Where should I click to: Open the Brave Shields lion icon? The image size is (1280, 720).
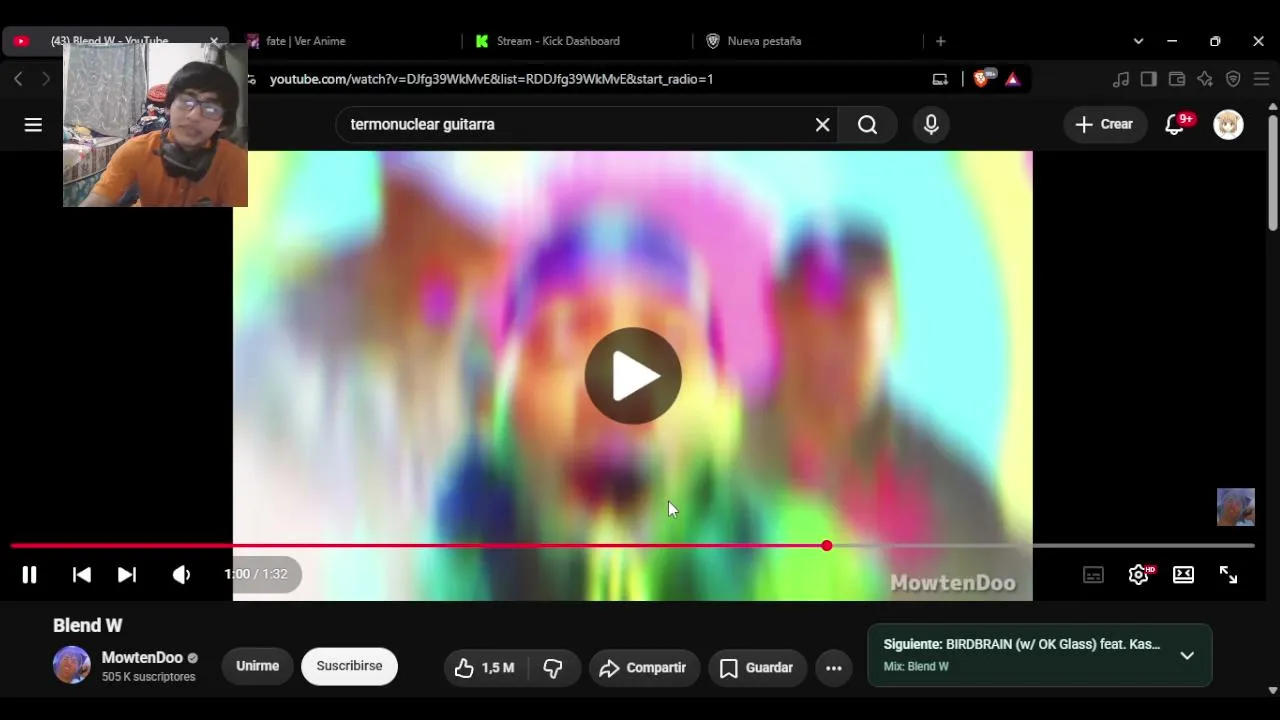[983, 78]
